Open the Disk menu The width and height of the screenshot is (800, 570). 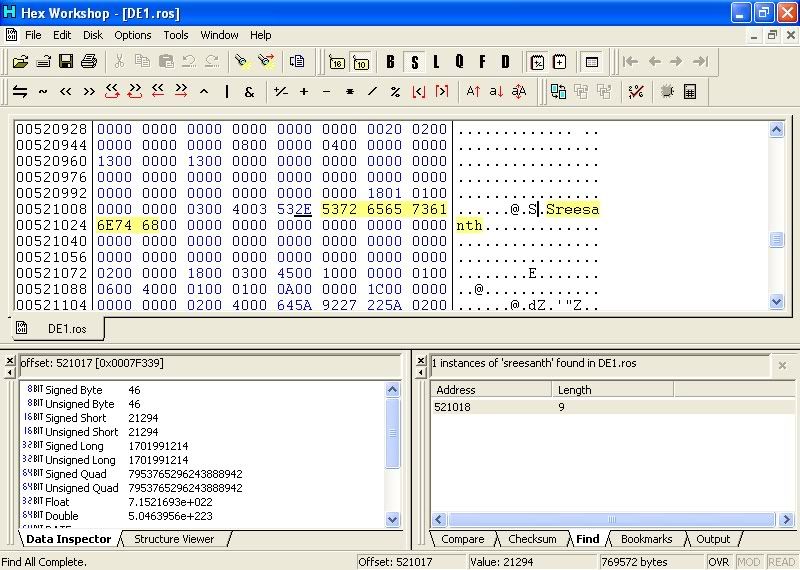(x=93, y=35)
